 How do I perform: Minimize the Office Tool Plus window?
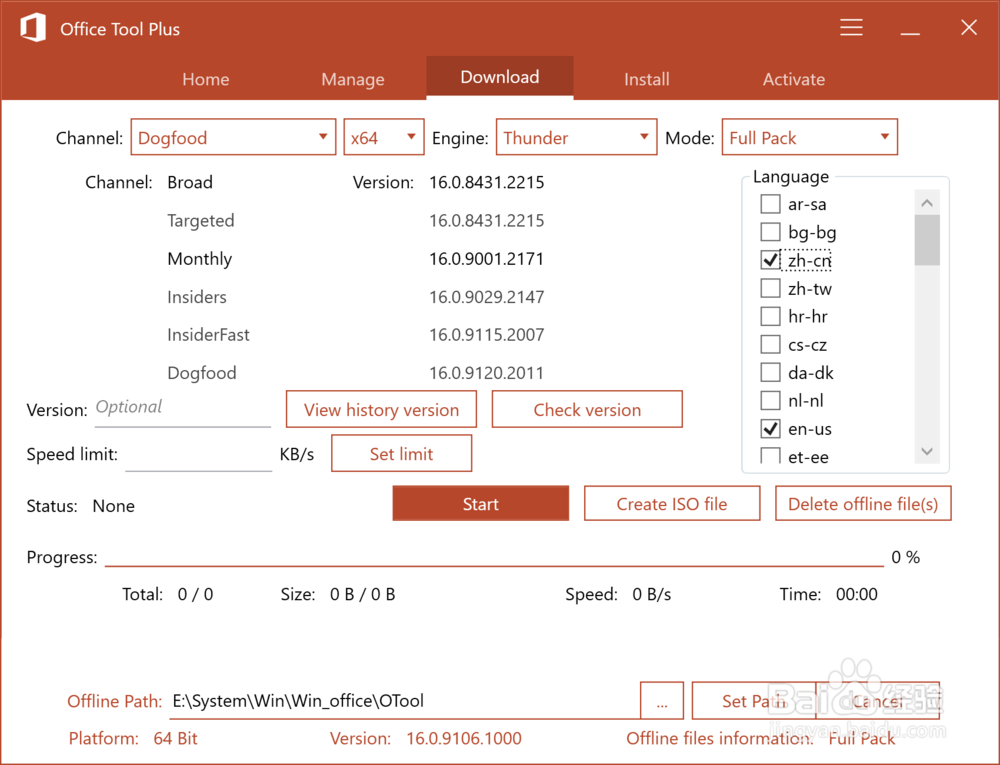tap(910, 33)
